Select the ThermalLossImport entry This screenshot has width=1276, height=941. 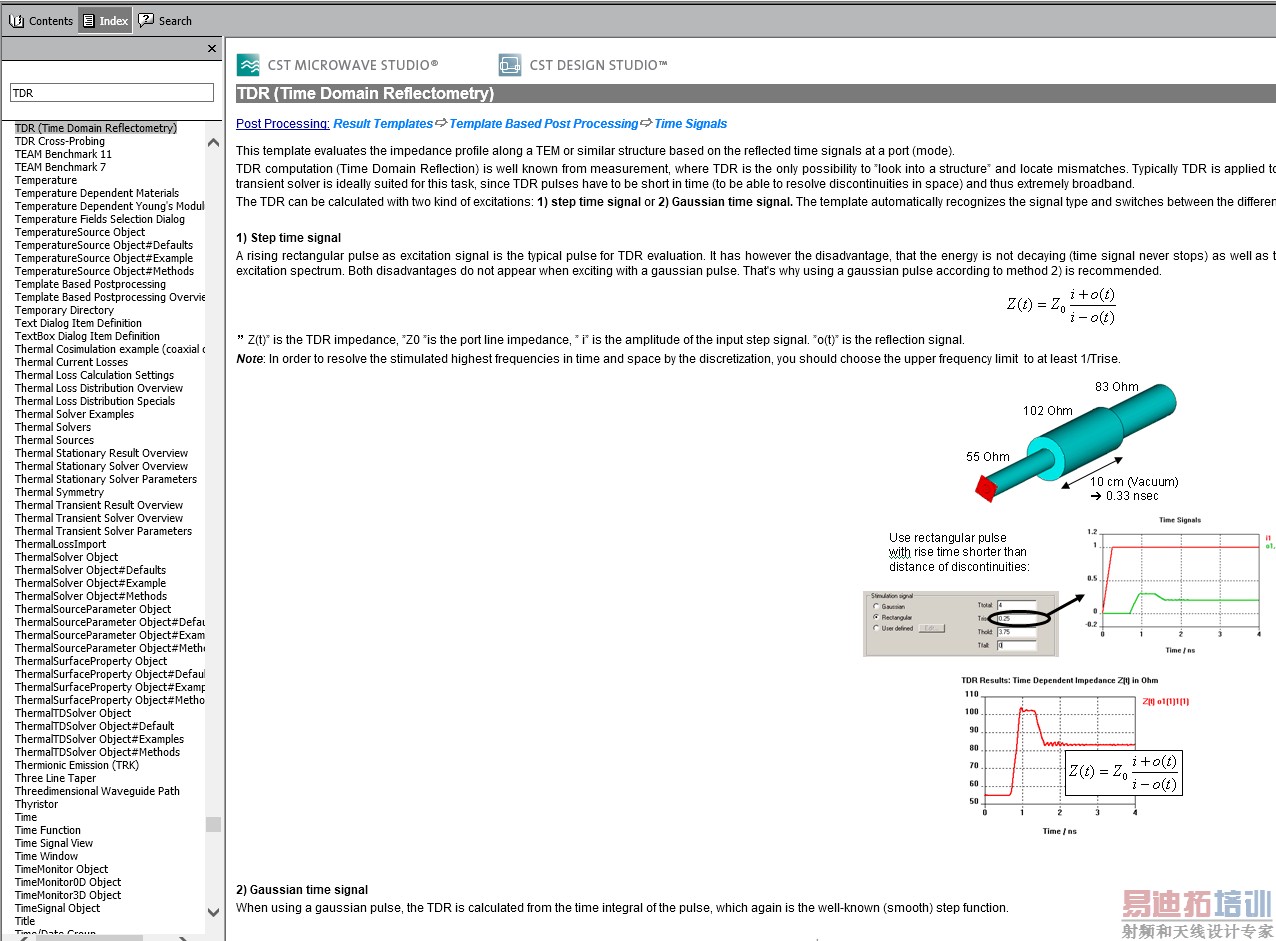[61, 544]
